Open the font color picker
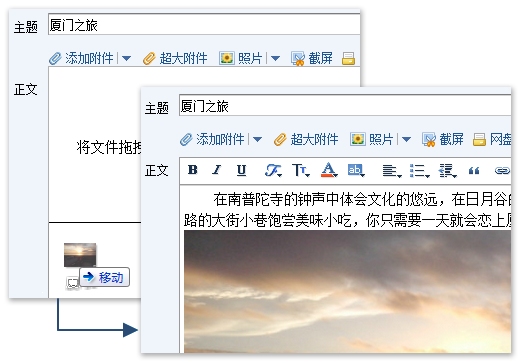524x363 pixels. point(329,170)
